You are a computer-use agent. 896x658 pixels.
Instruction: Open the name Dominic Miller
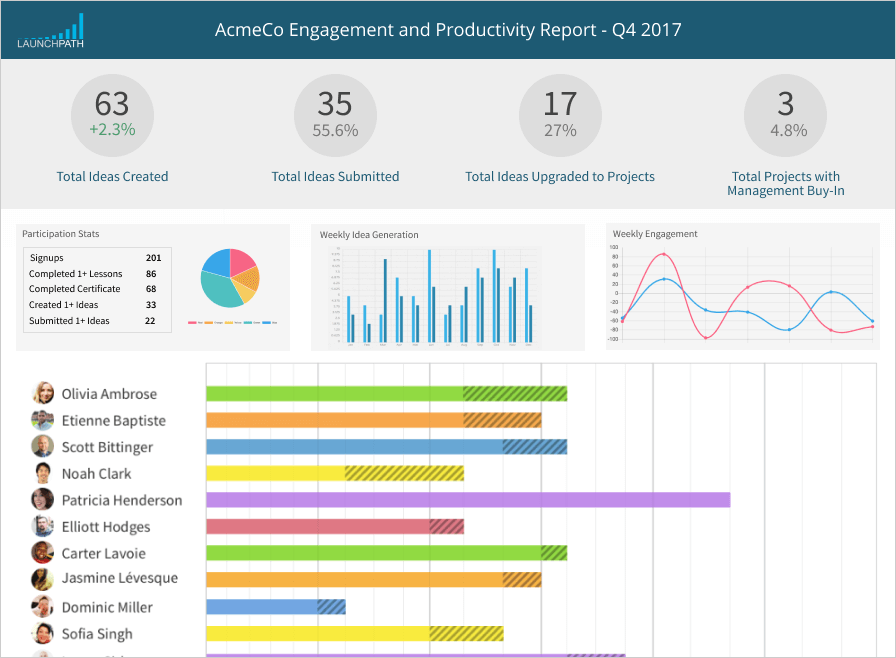[107, 607]
